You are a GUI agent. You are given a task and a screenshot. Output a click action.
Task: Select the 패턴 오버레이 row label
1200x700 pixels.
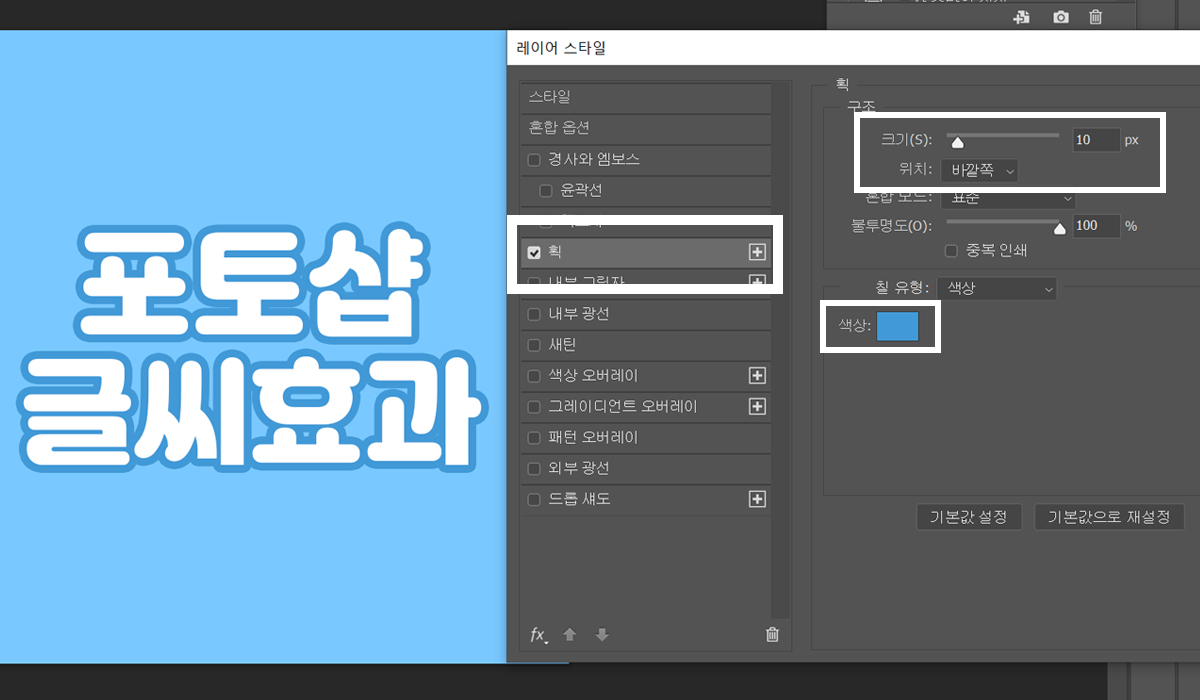tap(593, 438)
